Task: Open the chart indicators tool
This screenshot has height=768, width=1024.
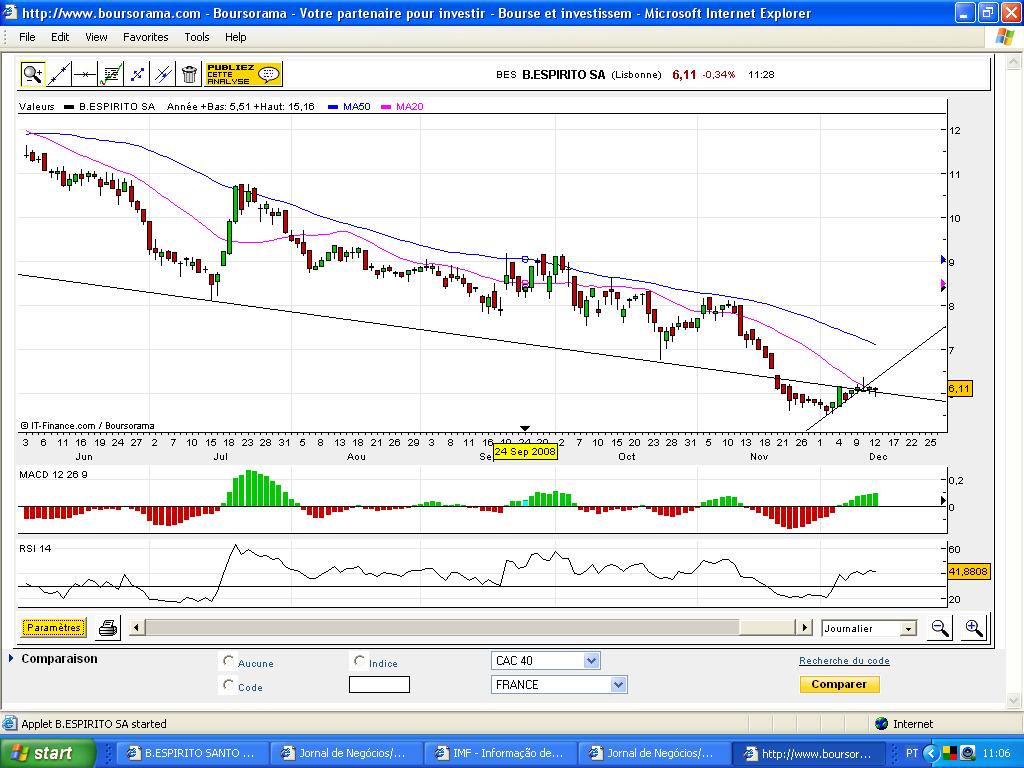Action: tap(111, 74)
